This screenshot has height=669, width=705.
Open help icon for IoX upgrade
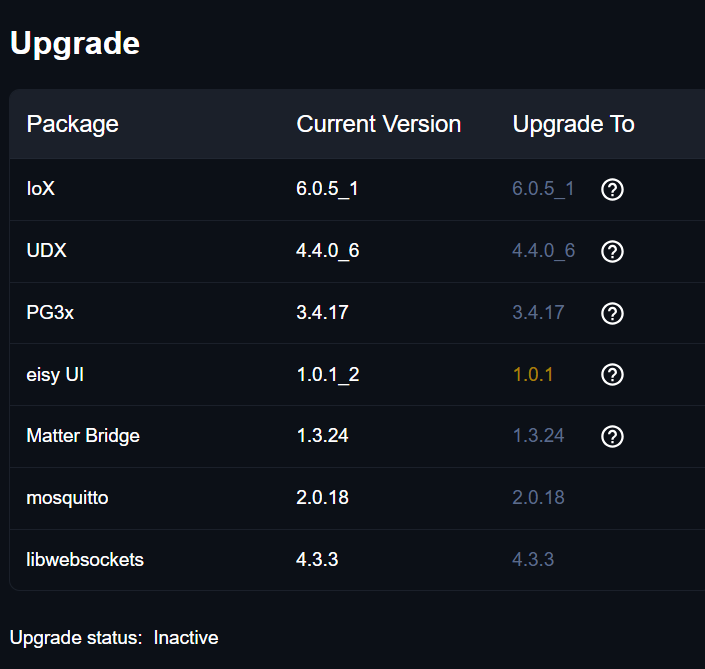coord(612,190)
